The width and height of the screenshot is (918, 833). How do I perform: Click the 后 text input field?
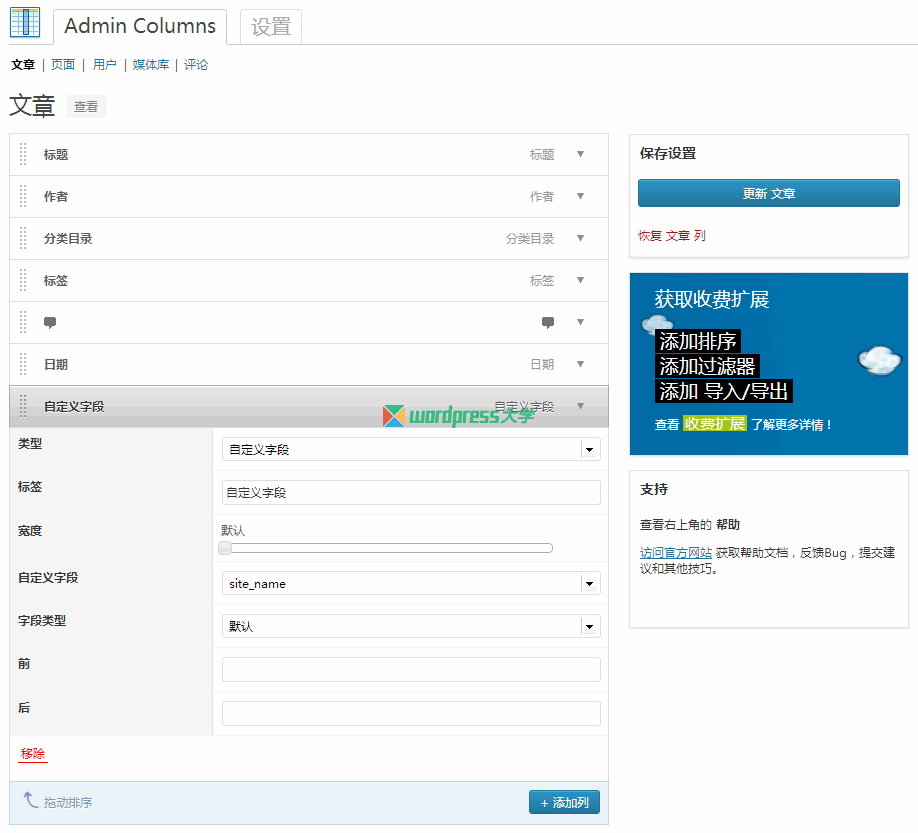(x=411, y=714)
